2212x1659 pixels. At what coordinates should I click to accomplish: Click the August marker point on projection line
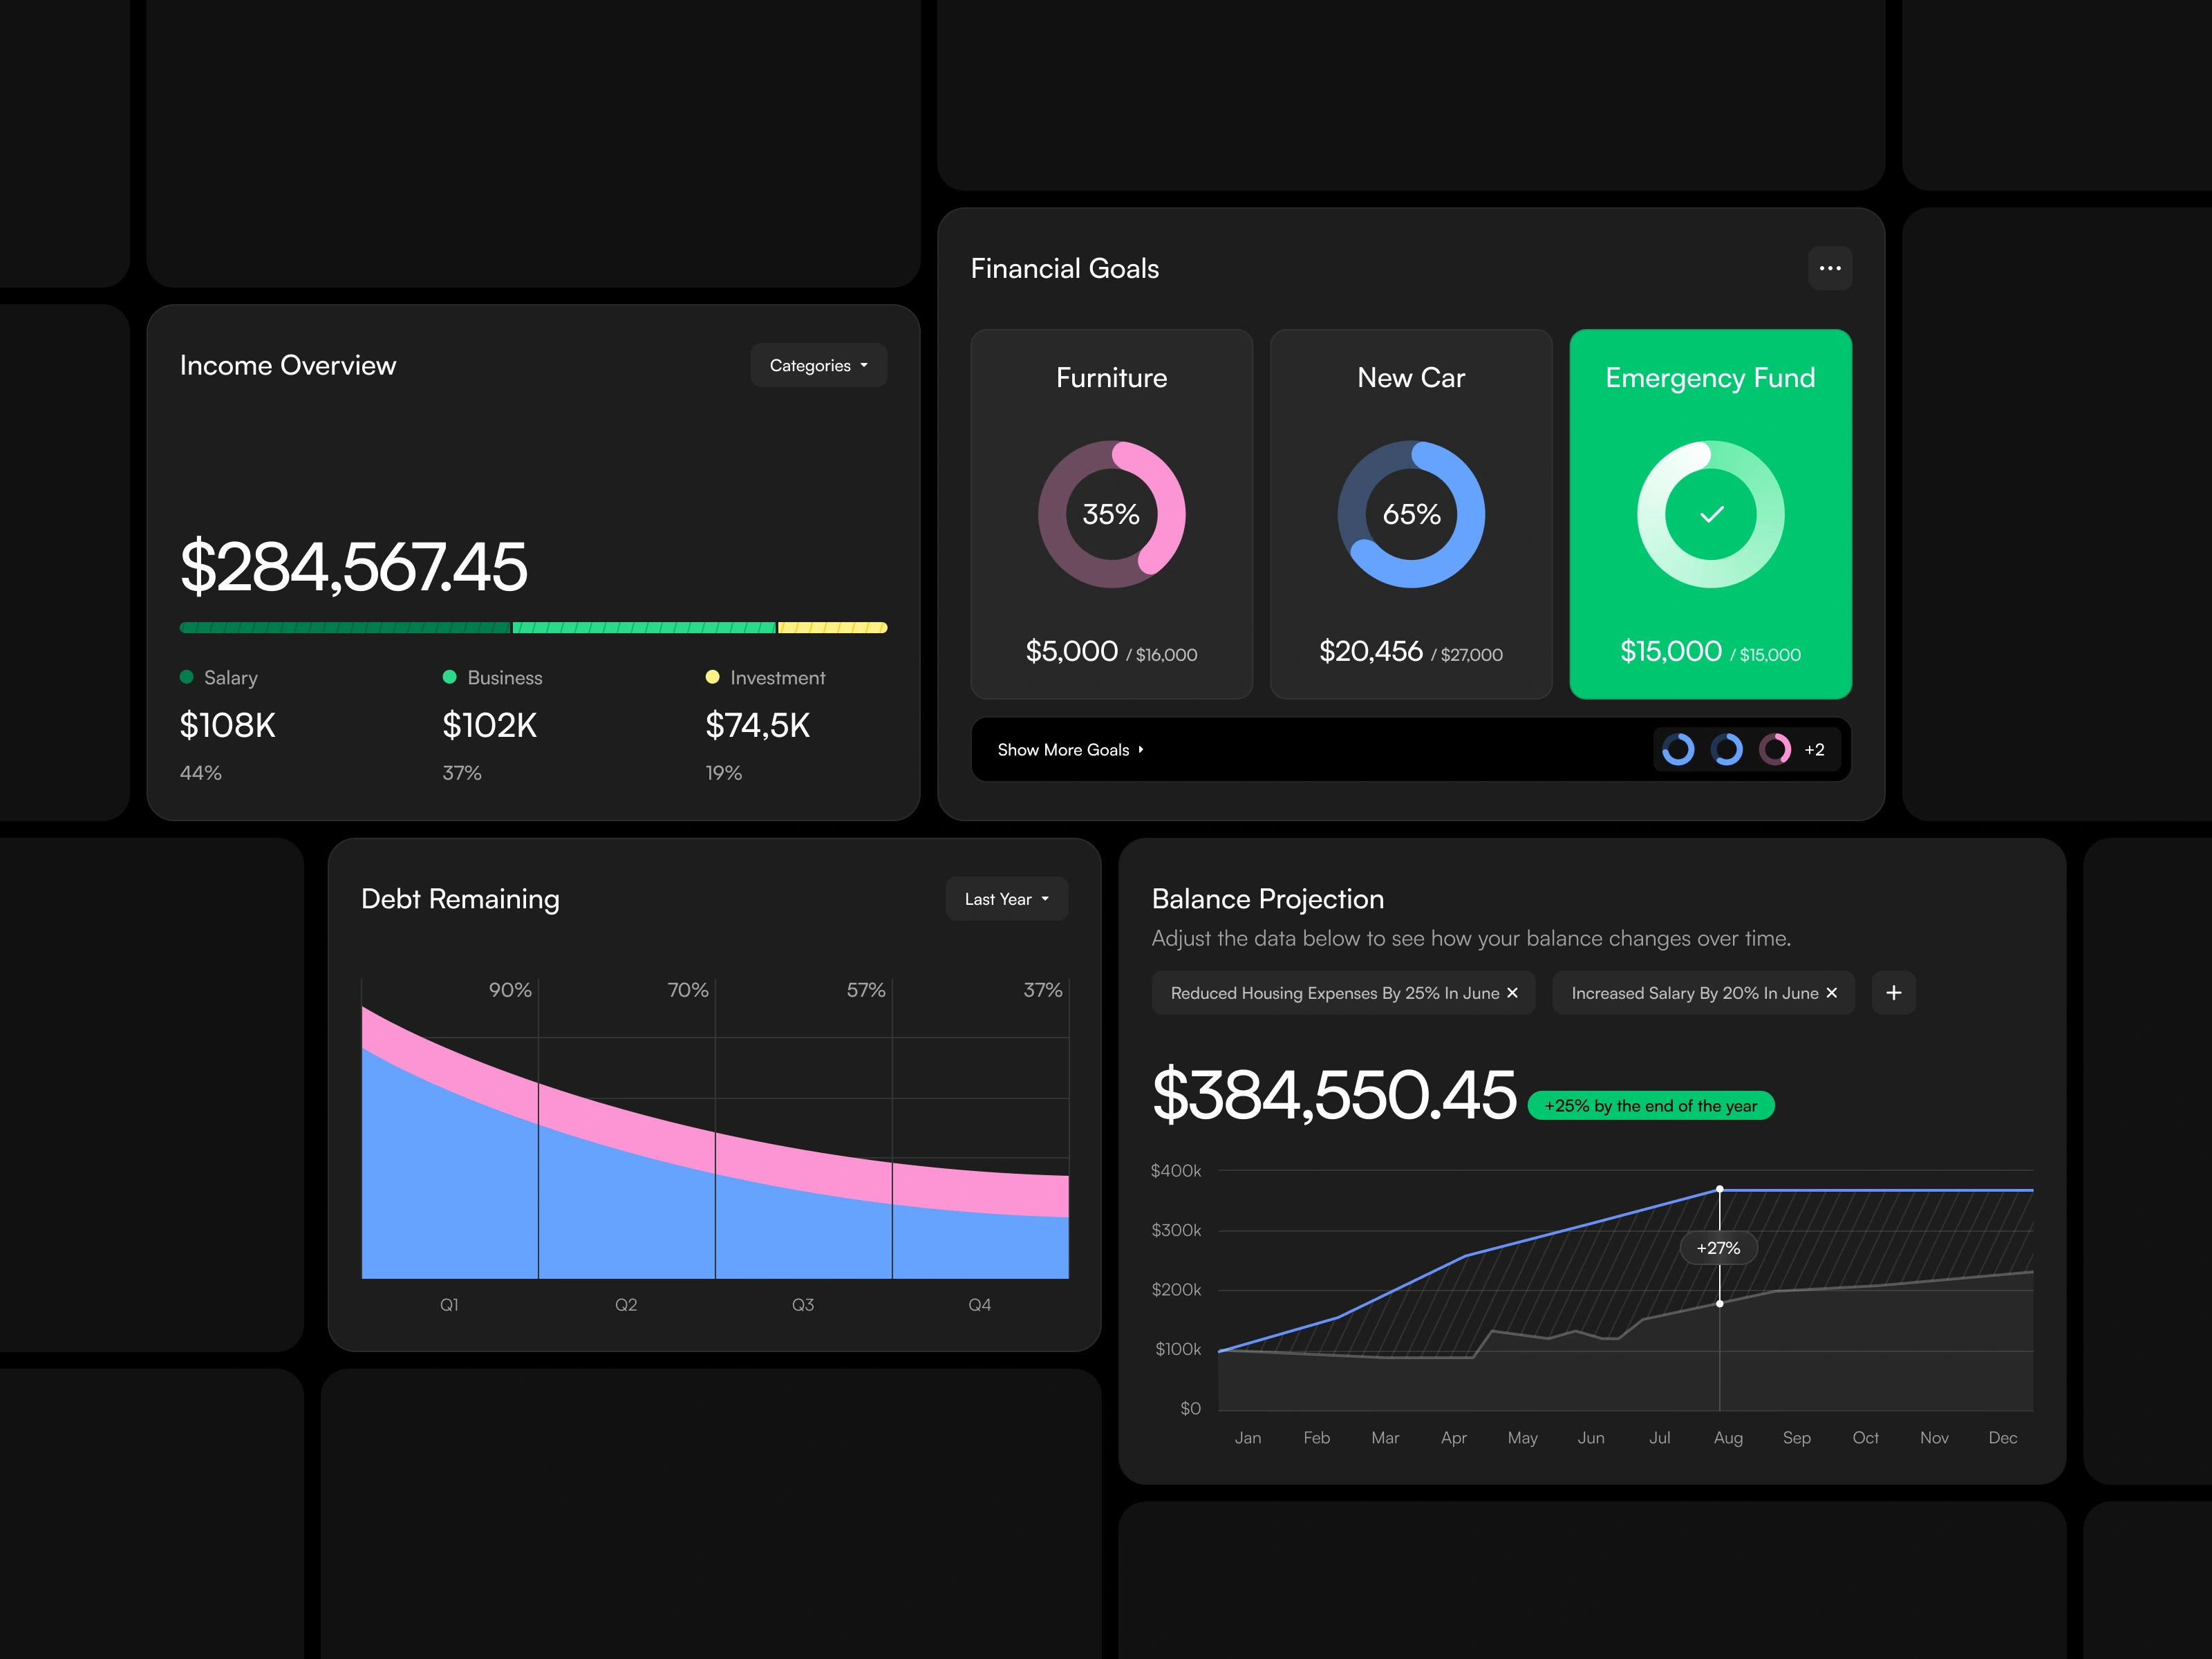click(1719, 1189)
